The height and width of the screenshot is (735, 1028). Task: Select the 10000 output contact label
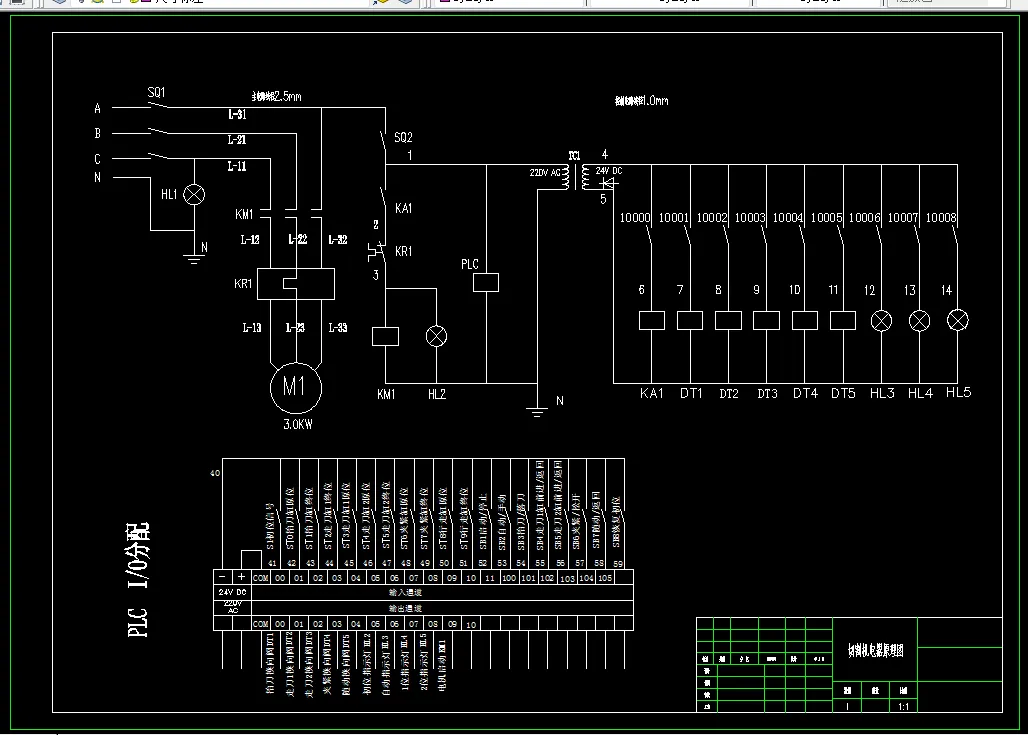(635, 218)
